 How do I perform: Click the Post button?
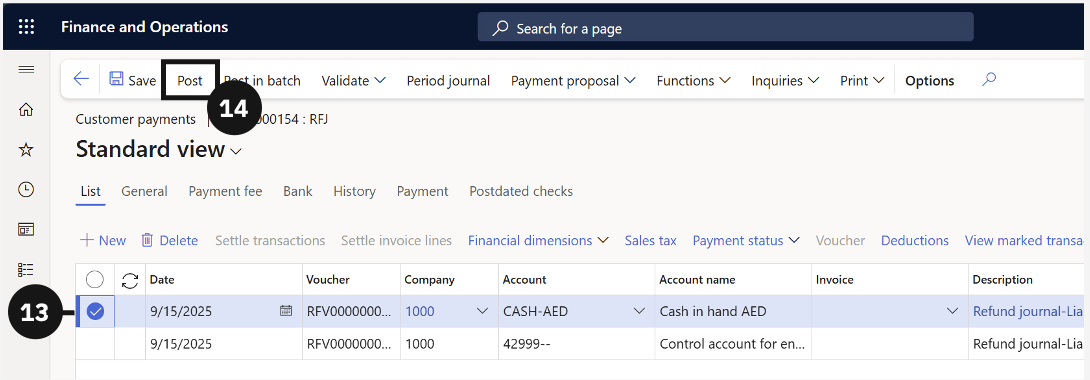point(190,81)
